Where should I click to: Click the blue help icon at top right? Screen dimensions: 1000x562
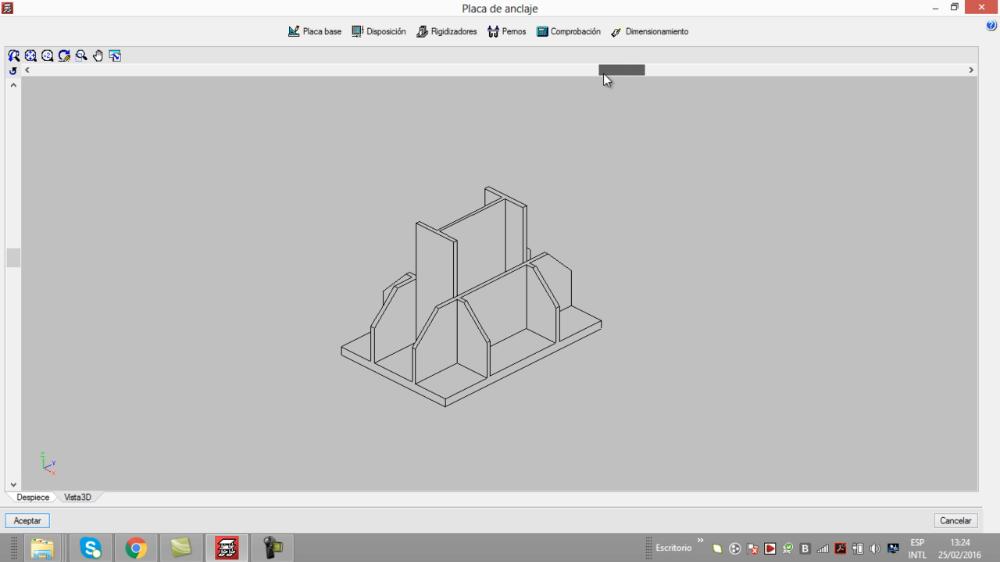click(991, 26)
